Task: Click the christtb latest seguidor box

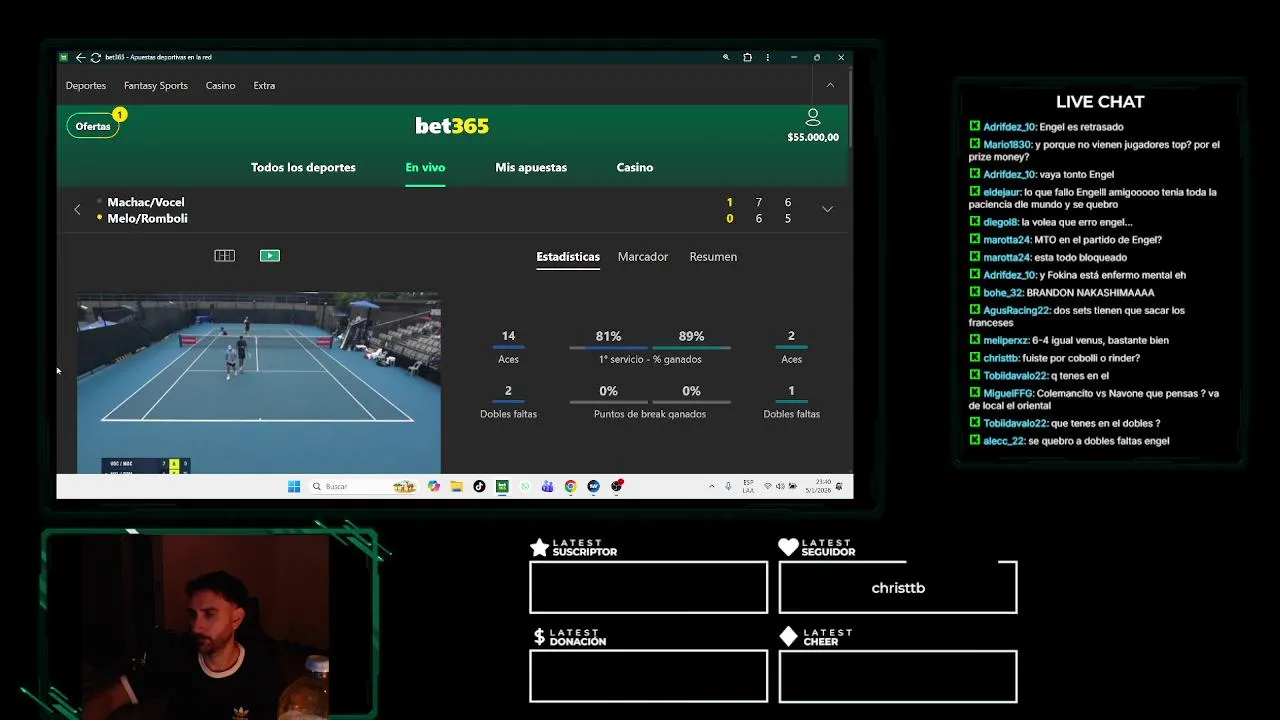Action: pos(898,587)
